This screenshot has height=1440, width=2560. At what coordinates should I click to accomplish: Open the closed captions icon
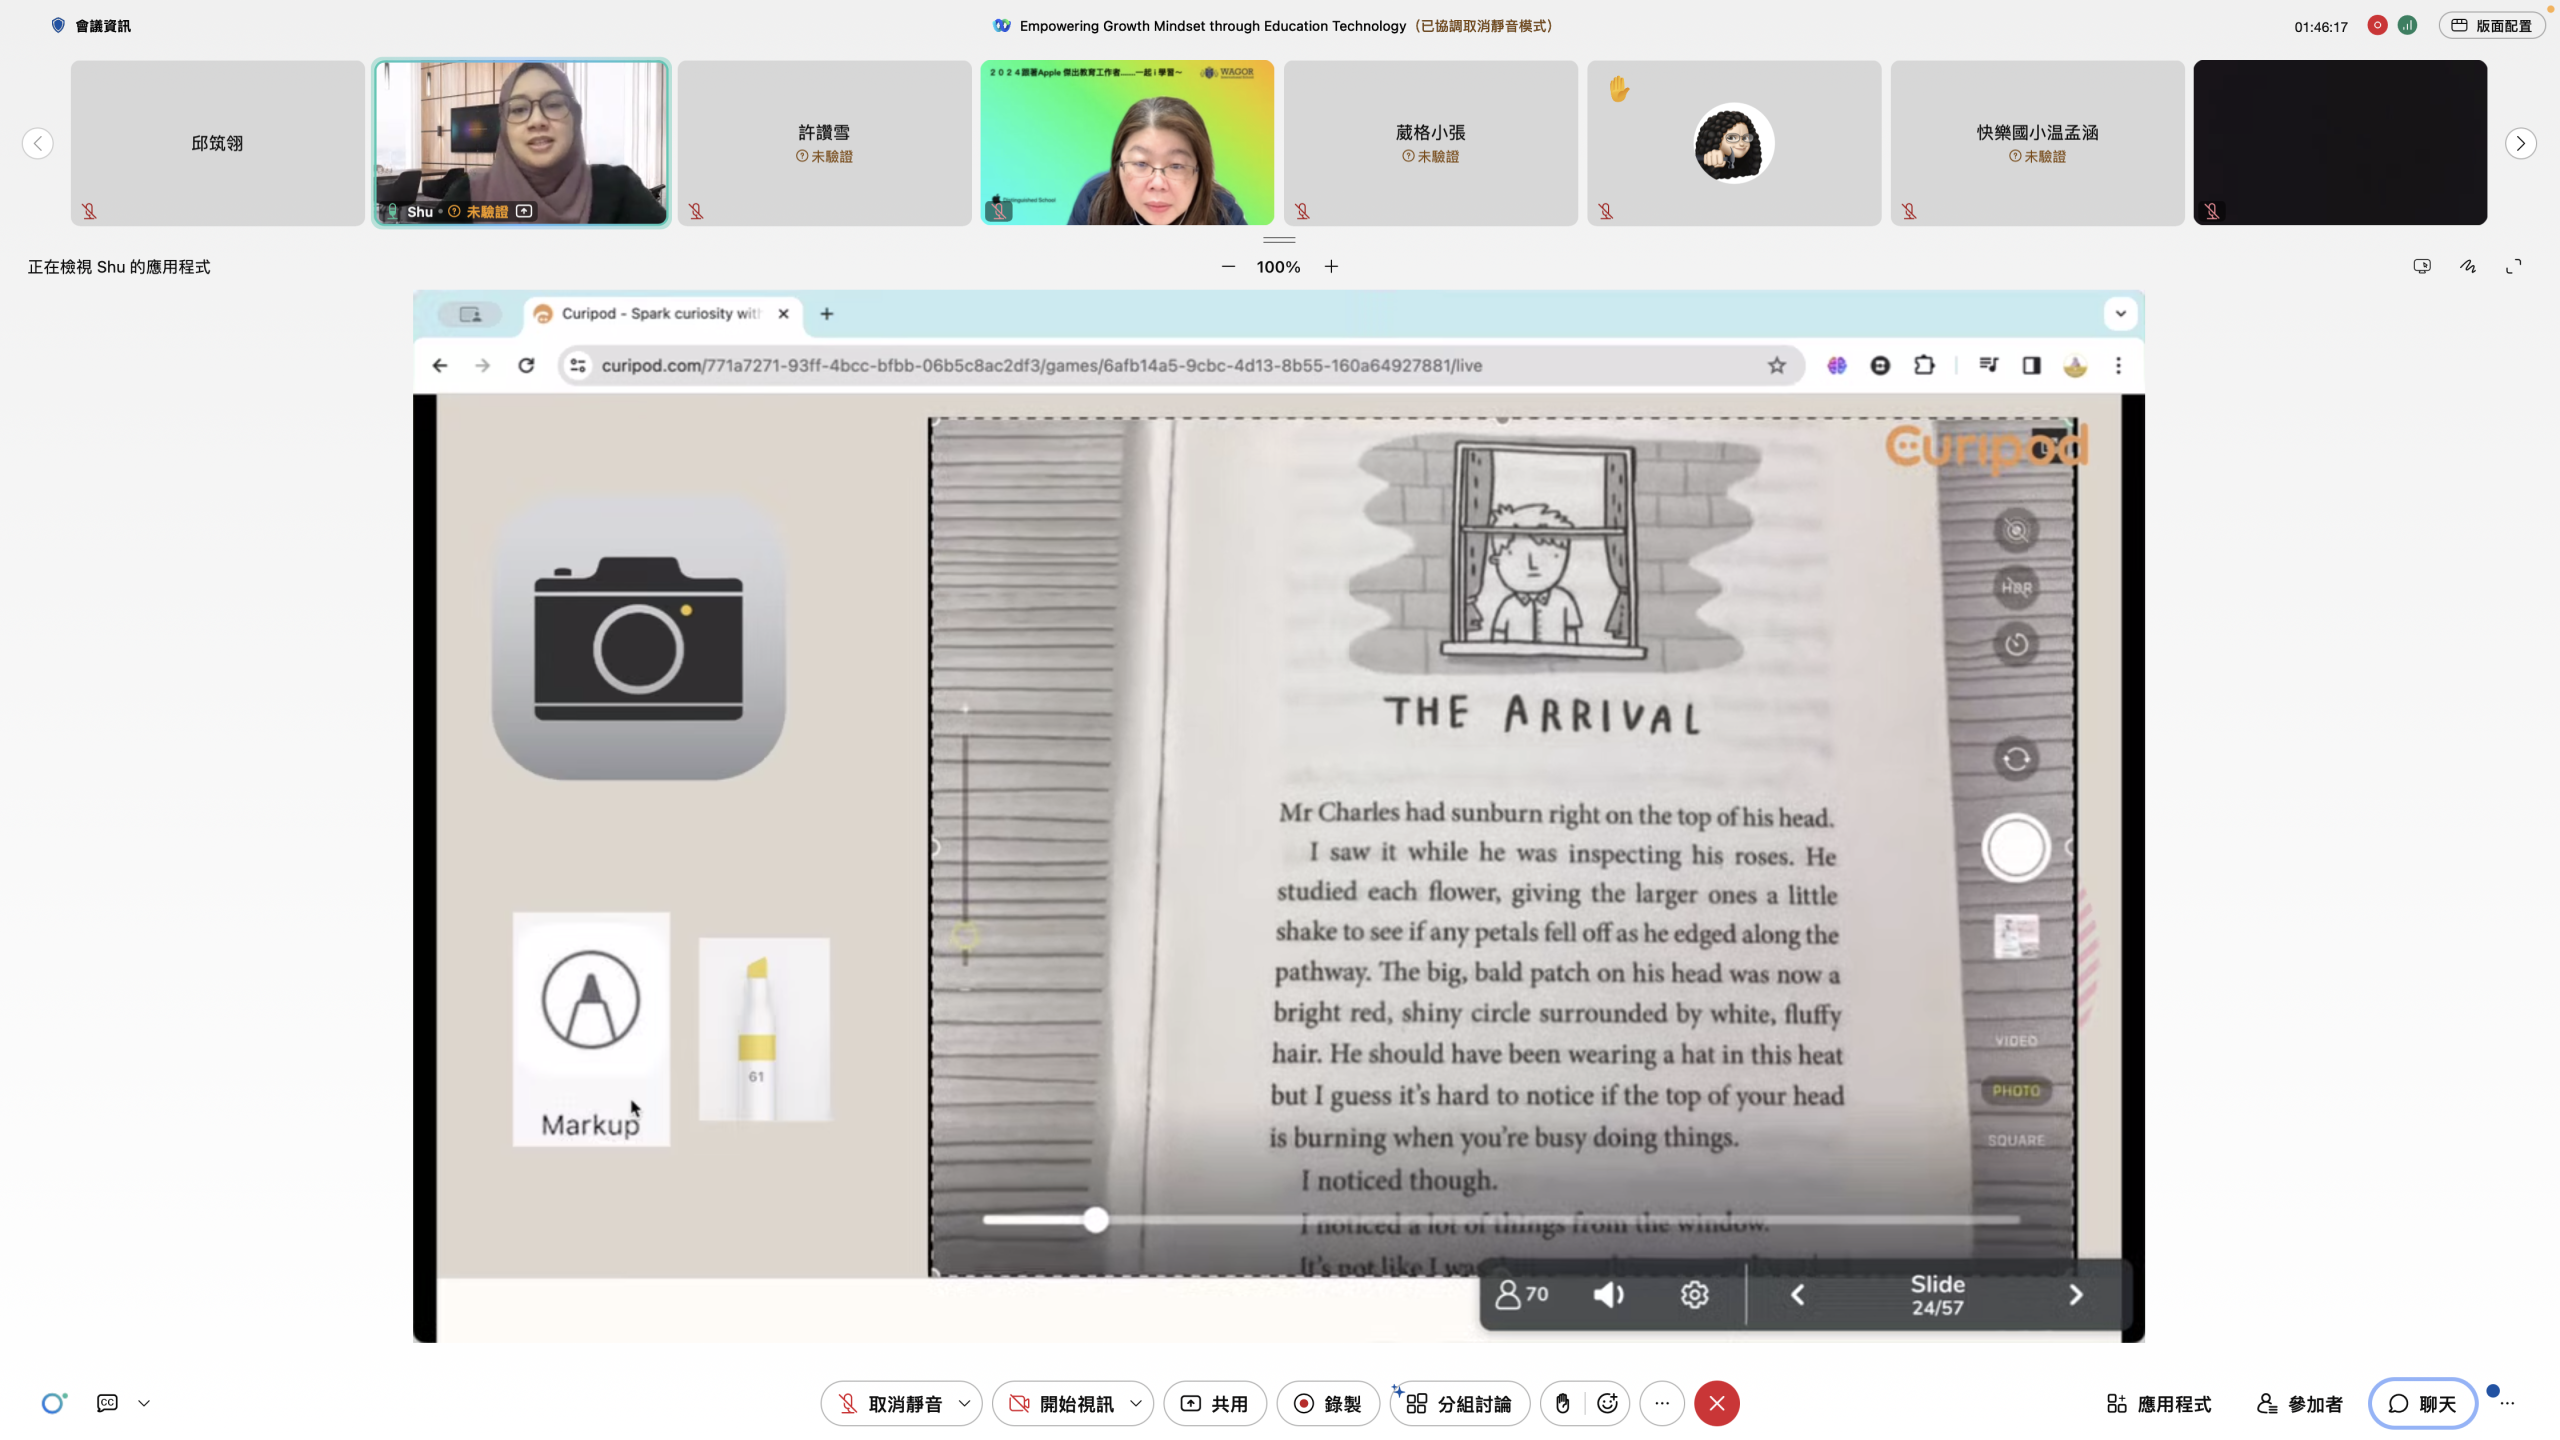[107, 1403]
